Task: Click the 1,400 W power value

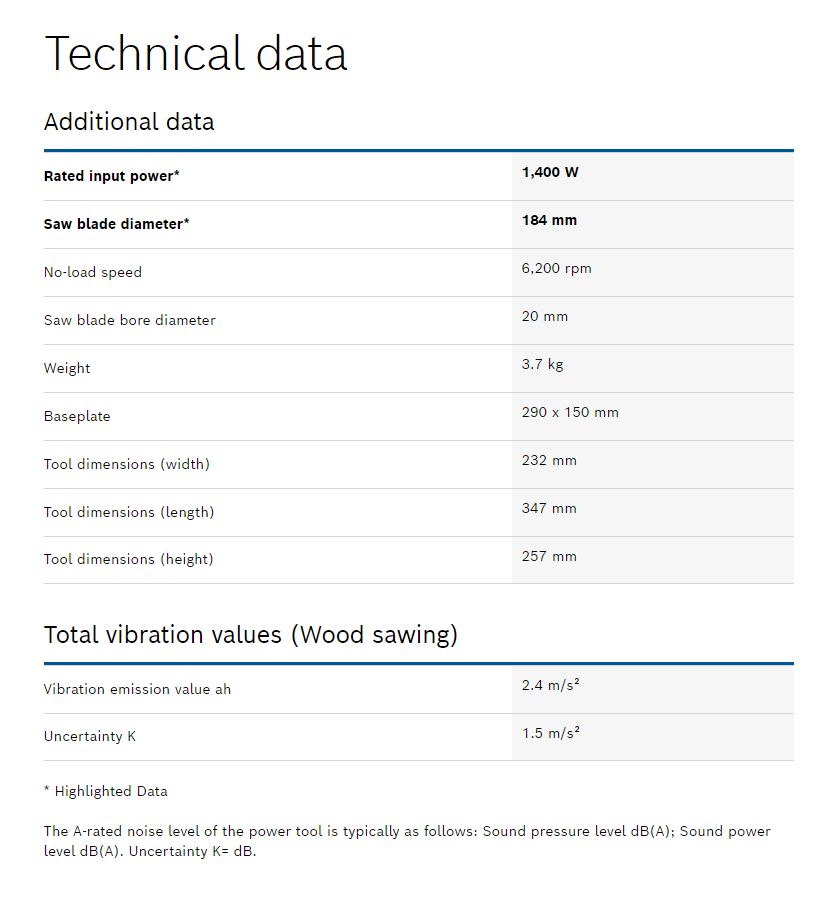Action: [x=550, y=172]
